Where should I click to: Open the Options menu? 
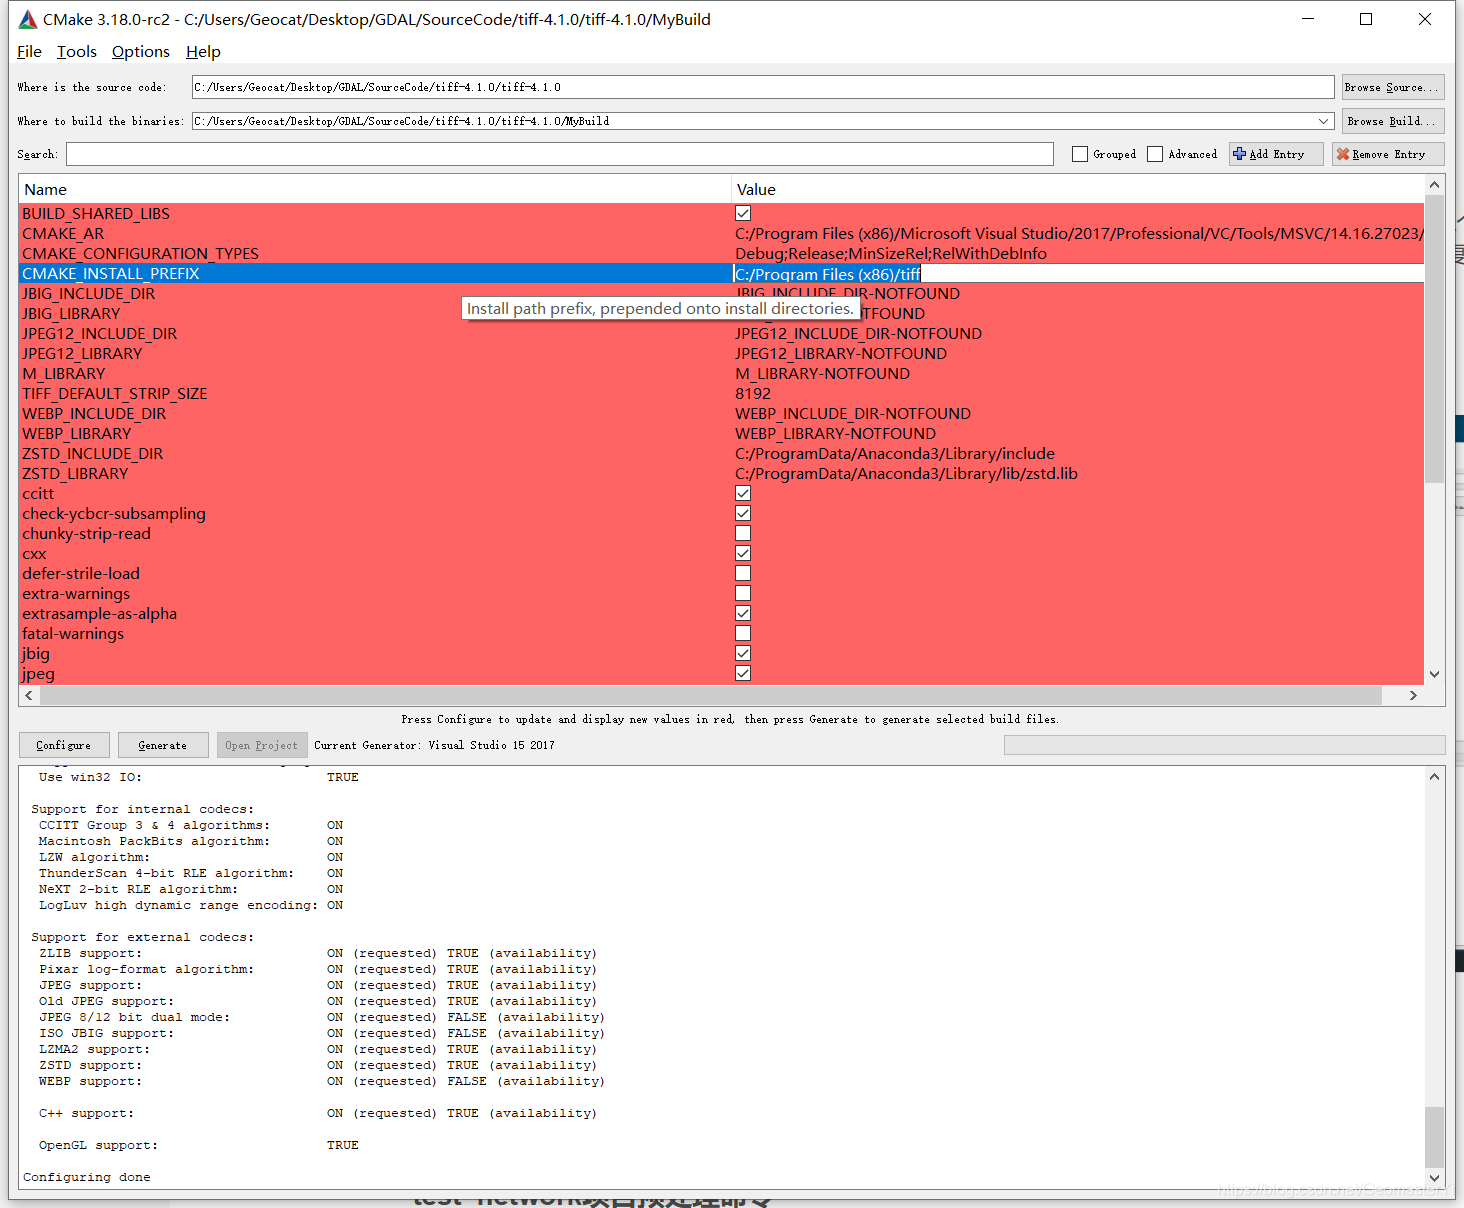(141, 52)
